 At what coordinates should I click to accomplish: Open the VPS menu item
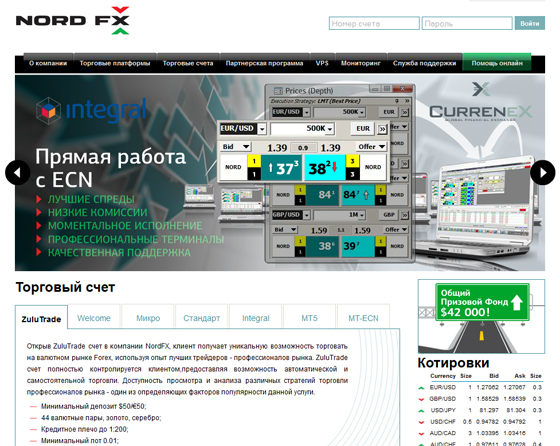pyautogui.click(x=322, y=63)
